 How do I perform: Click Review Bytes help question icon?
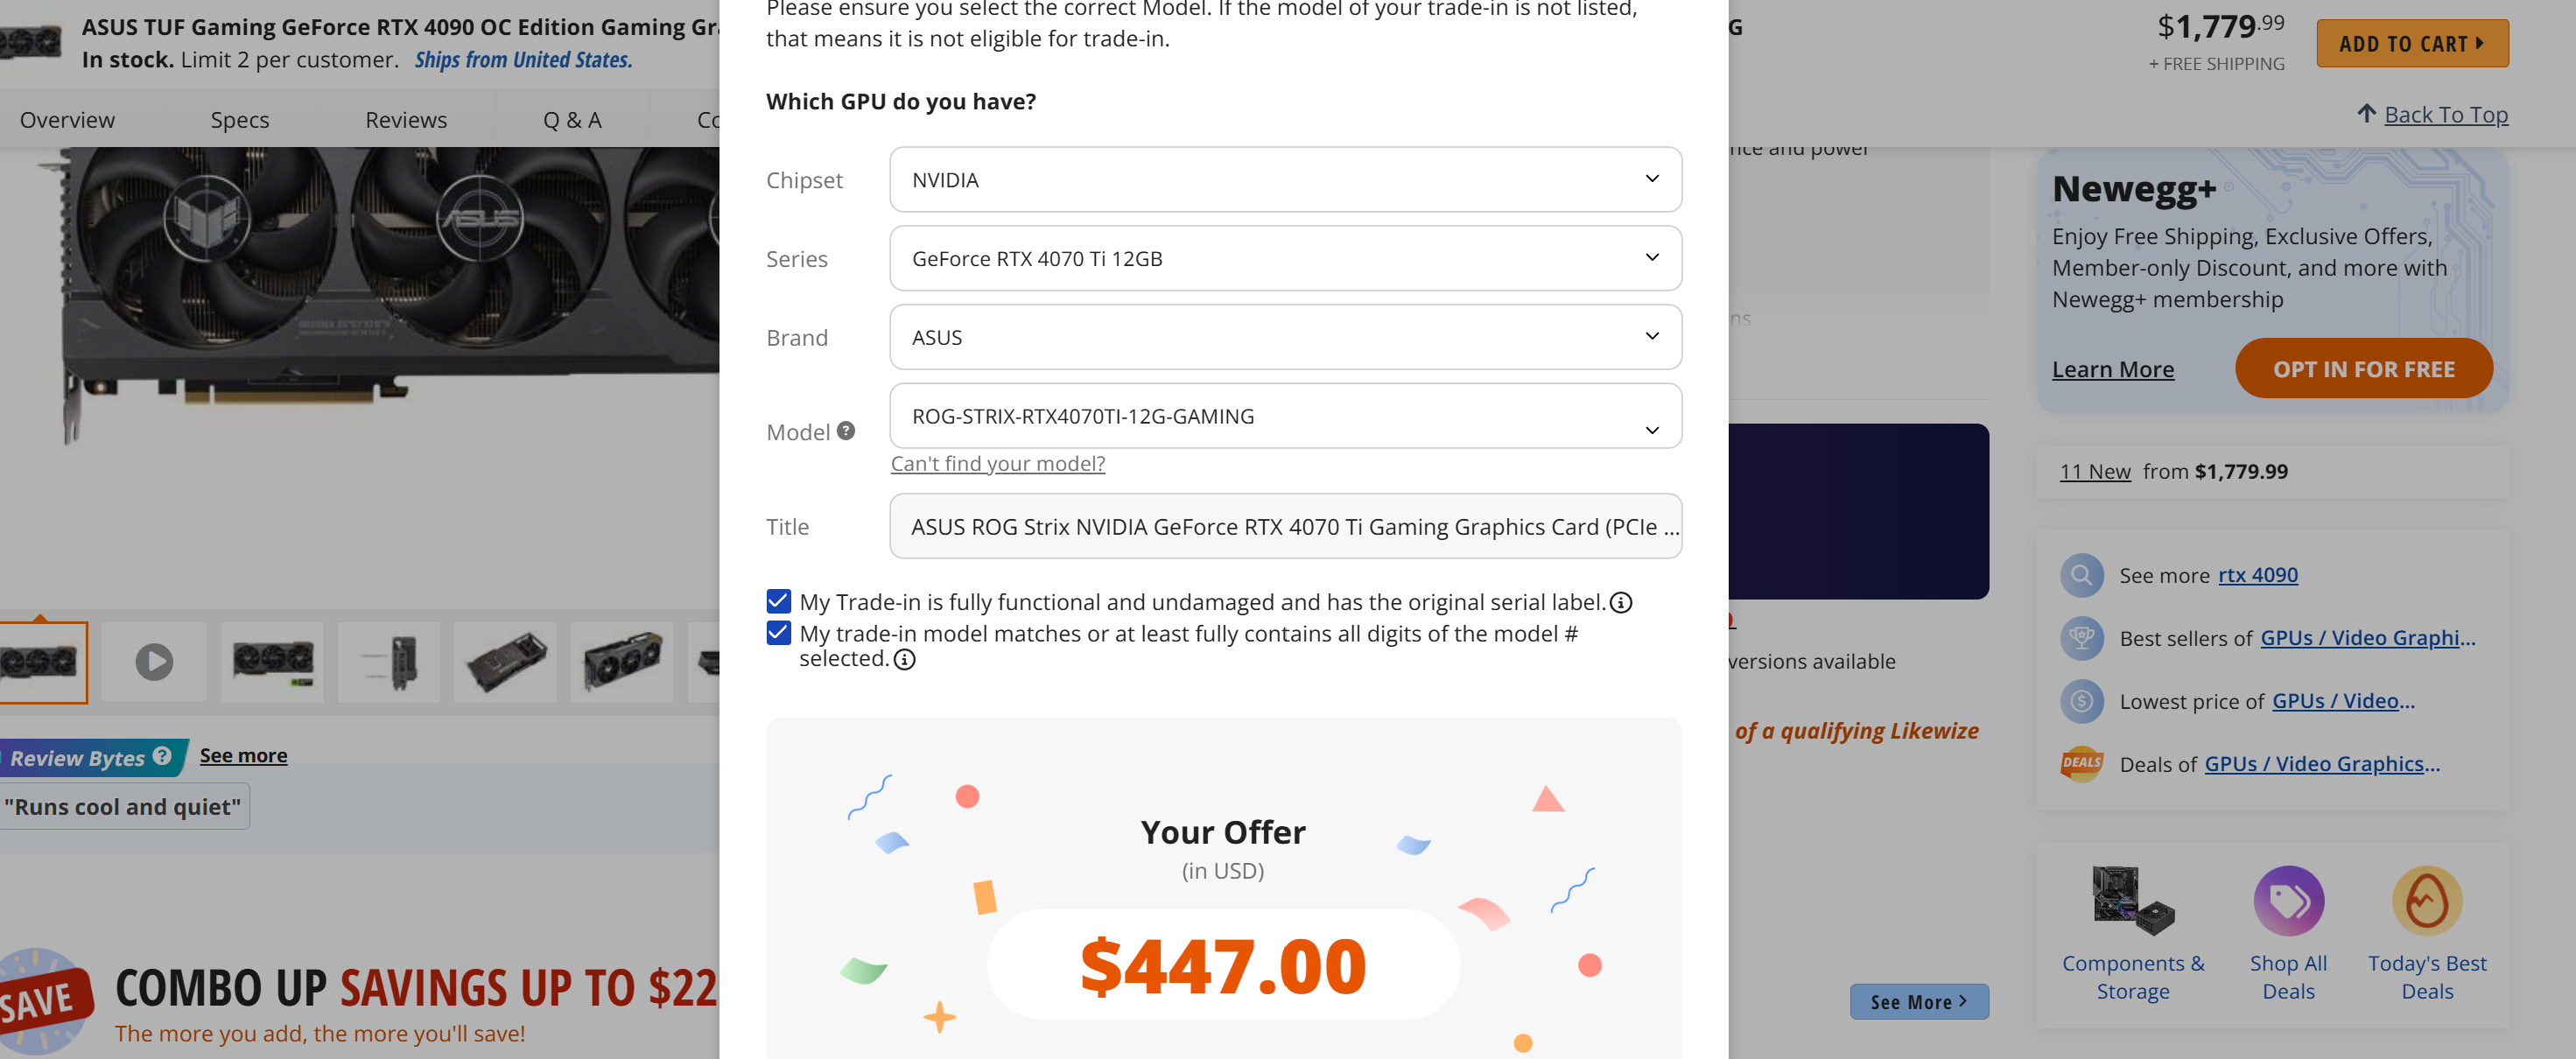pyautogui.click(x=162, y=757)
